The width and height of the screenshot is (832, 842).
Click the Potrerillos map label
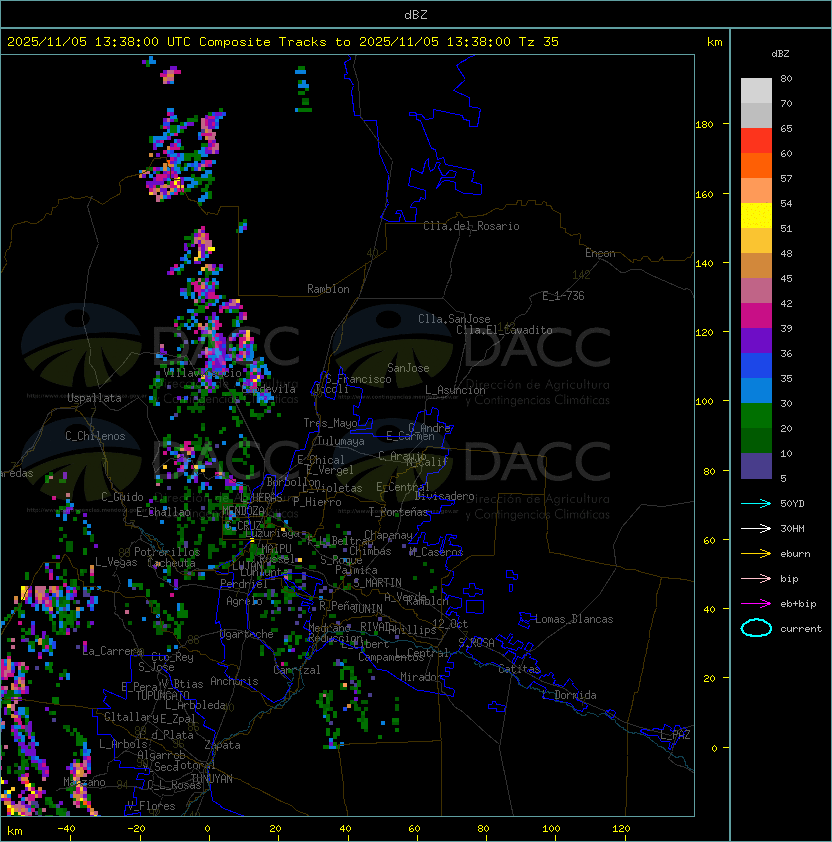pos(167,552)
